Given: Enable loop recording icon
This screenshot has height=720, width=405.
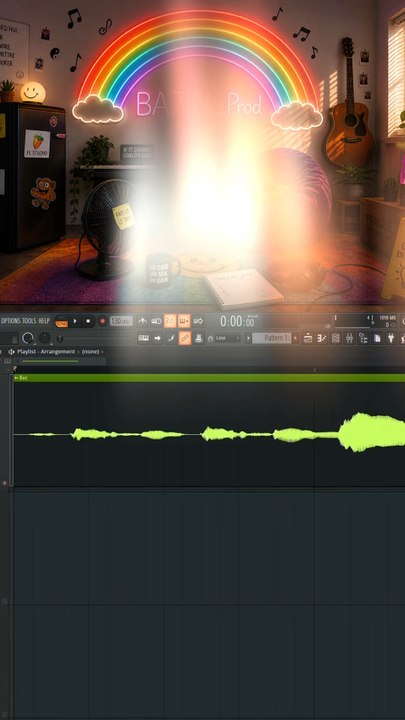Looking at the screenshot, I should (x=198, y=321).
